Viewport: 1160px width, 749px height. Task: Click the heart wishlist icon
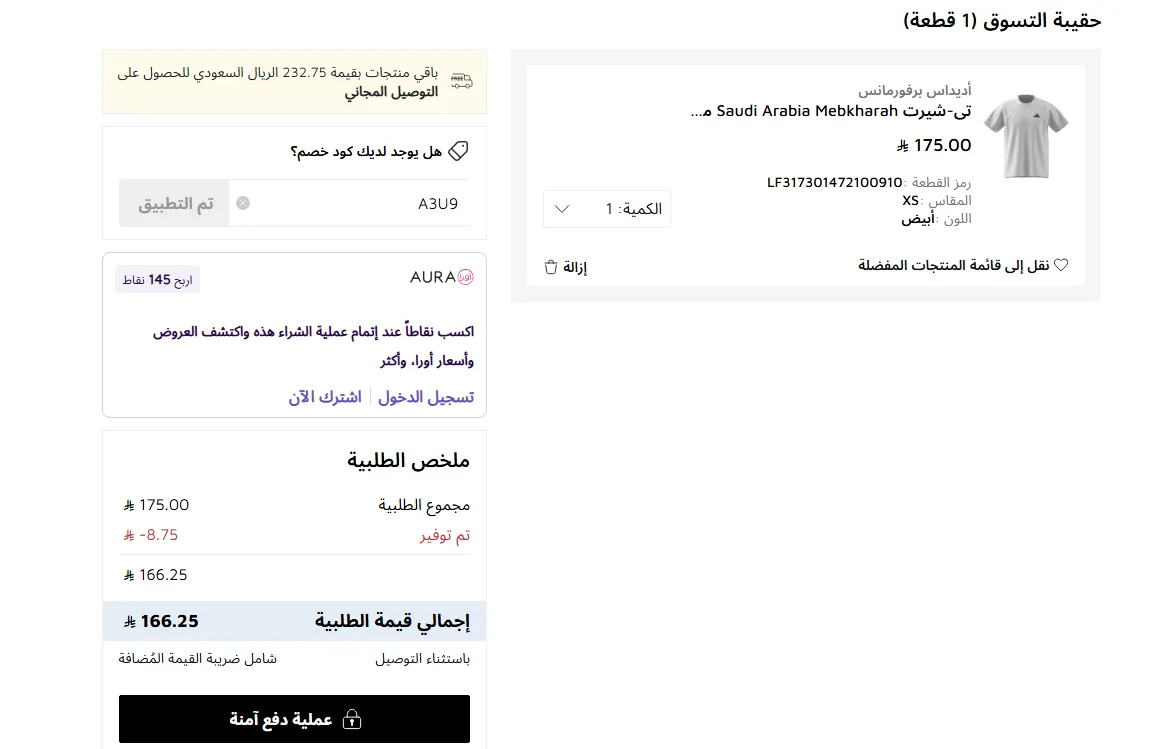coord(1061,265)
